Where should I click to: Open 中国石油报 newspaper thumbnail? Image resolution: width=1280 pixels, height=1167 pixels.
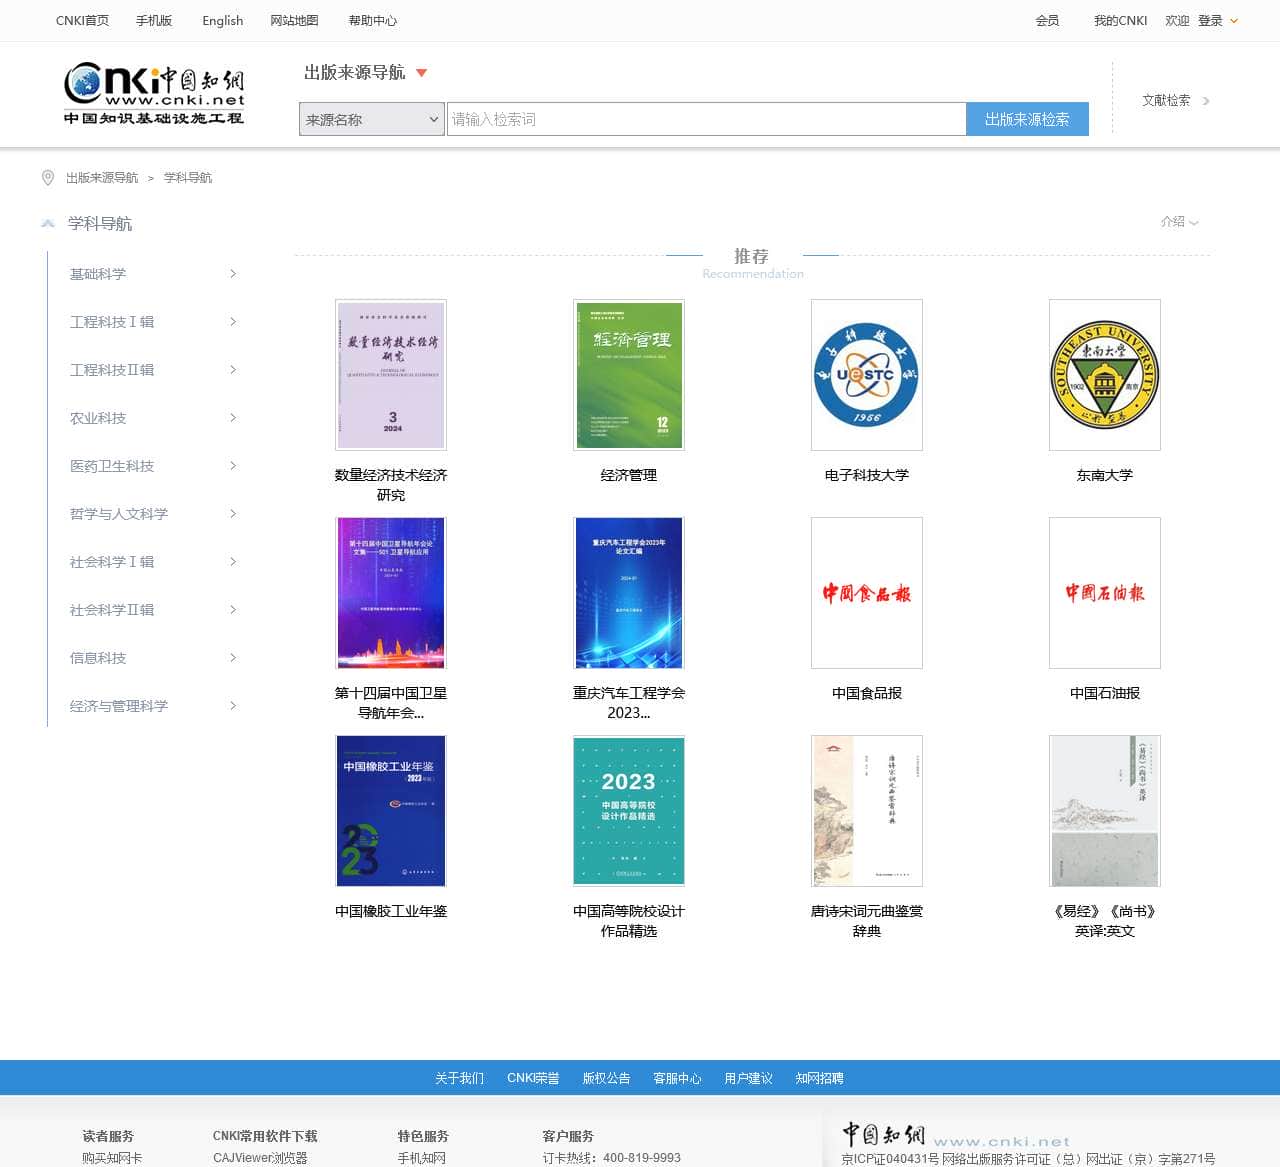tap(1105, 593)
